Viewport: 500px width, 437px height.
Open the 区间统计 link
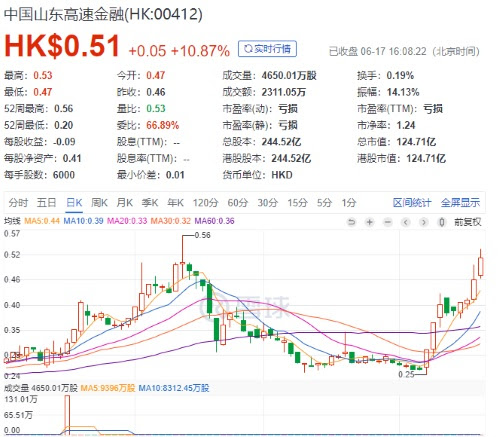pyautogui.click(x=412, y=202)
